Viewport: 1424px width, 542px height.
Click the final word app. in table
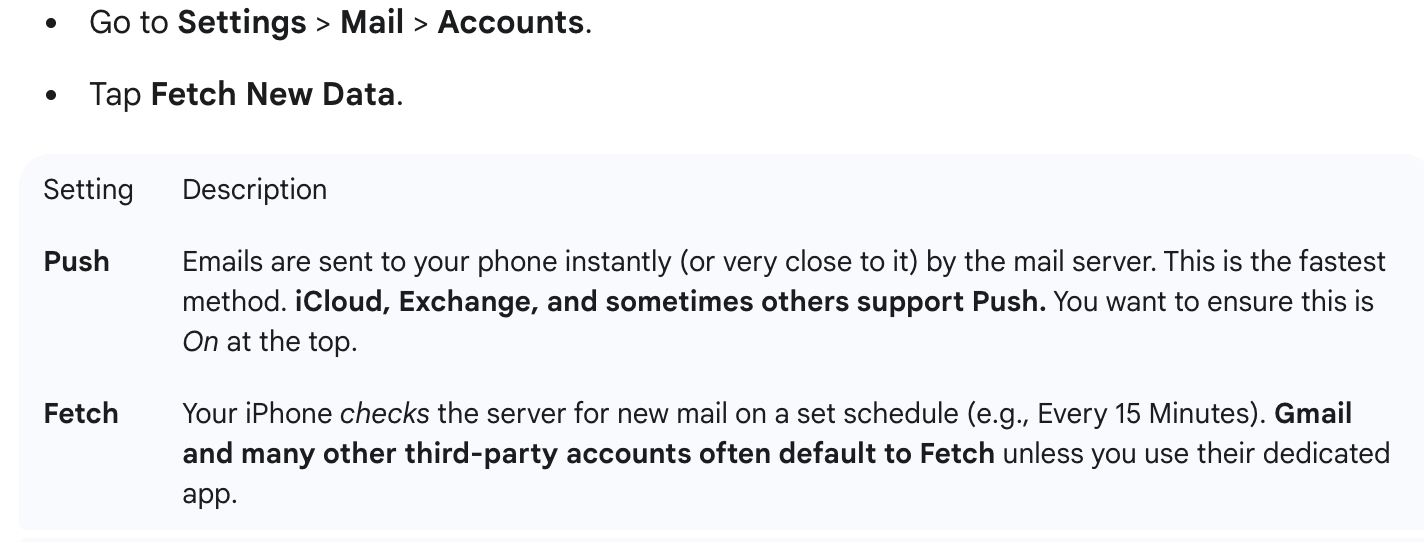click(209, 494)
